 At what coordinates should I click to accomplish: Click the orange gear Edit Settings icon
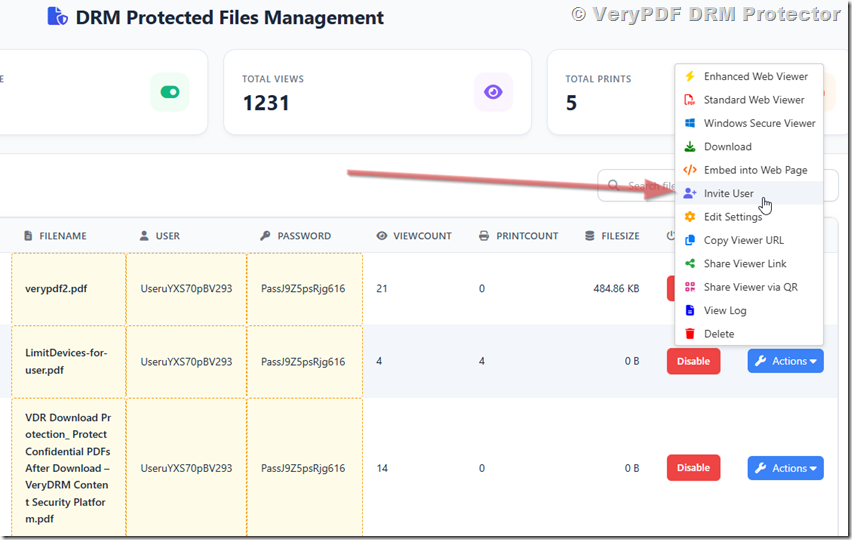690,217
